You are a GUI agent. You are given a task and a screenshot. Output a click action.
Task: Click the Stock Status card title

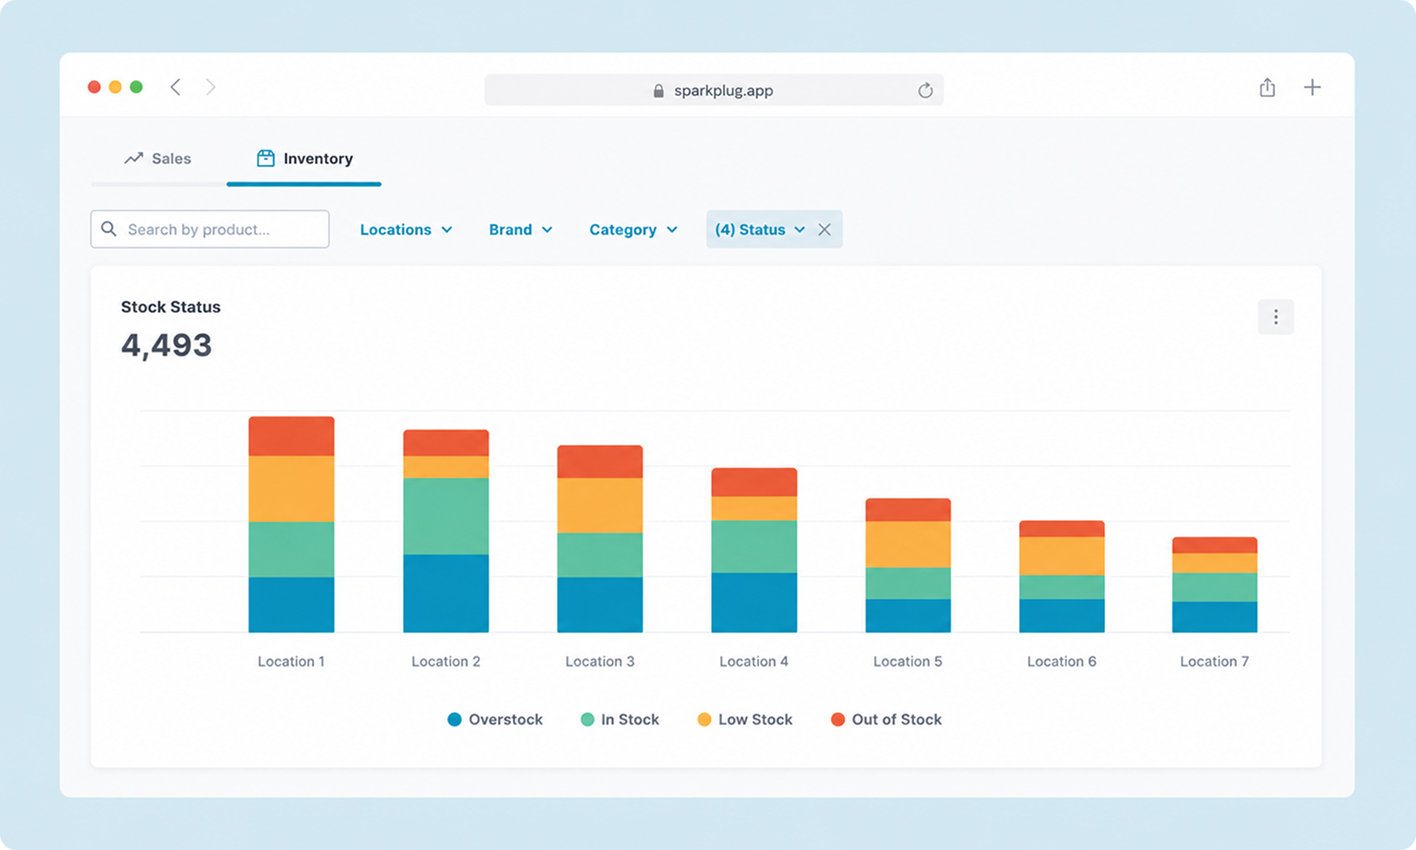[x=171, y=307]
